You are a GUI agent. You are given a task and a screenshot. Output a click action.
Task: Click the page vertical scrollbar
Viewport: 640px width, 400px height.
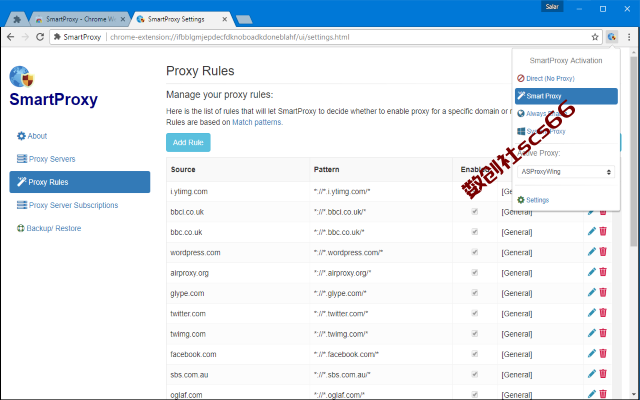[x=633, y=151]
